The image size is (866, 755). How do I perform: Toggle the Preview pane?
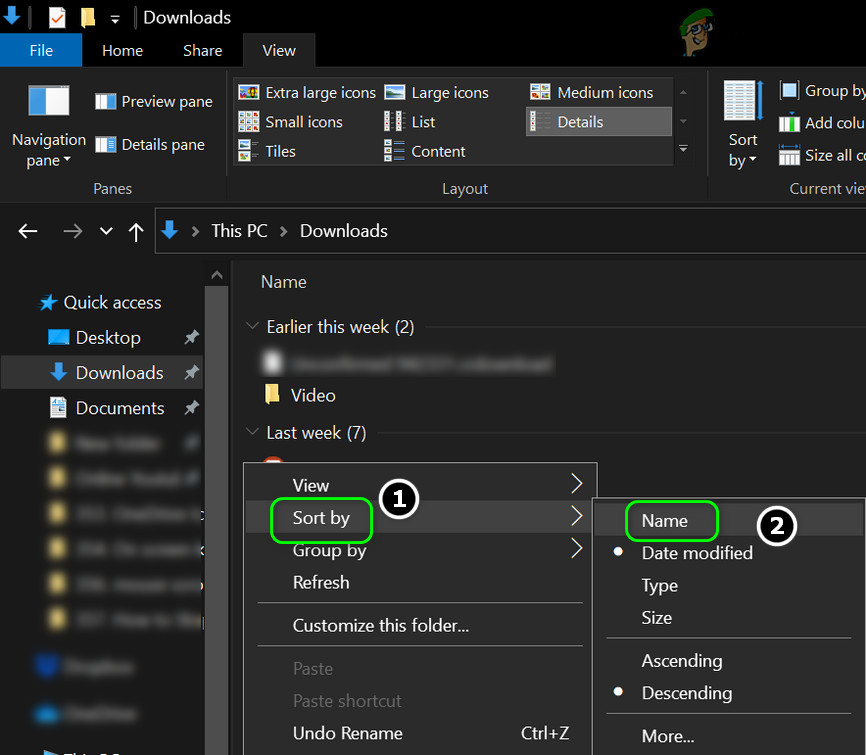tap(154, 101)
